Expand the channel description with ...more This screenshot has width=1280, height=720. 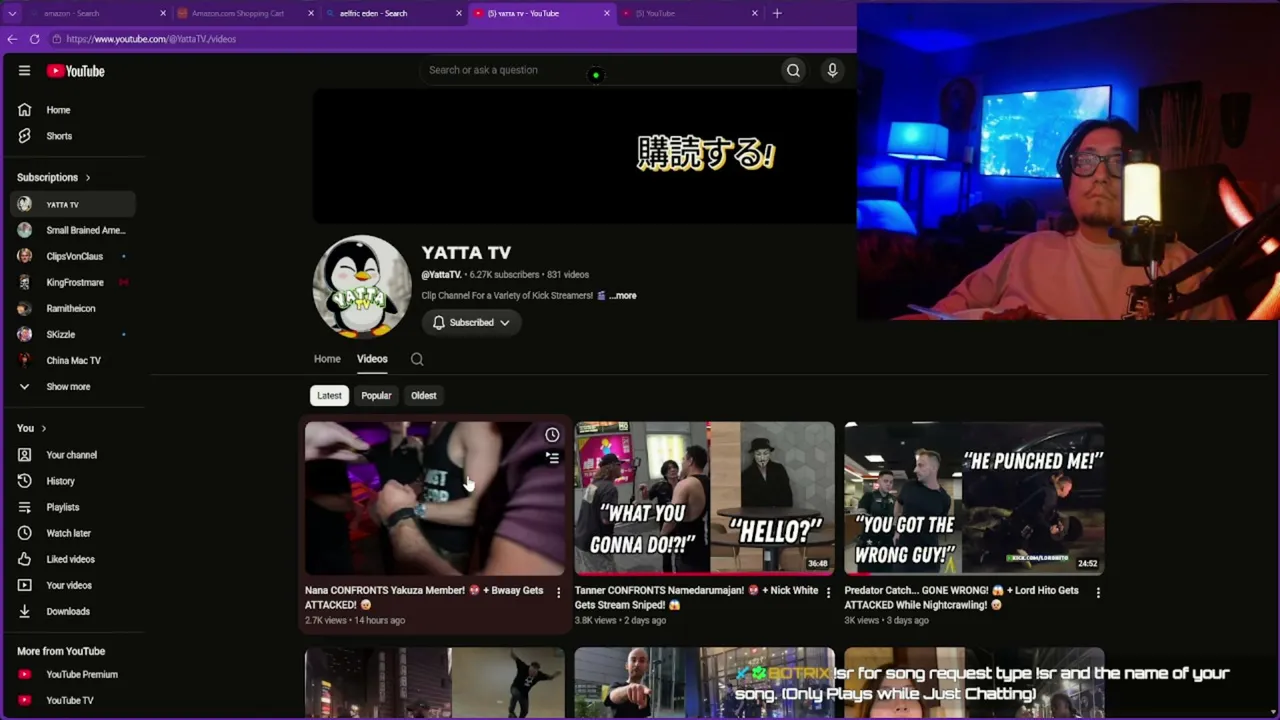[623, 296]
